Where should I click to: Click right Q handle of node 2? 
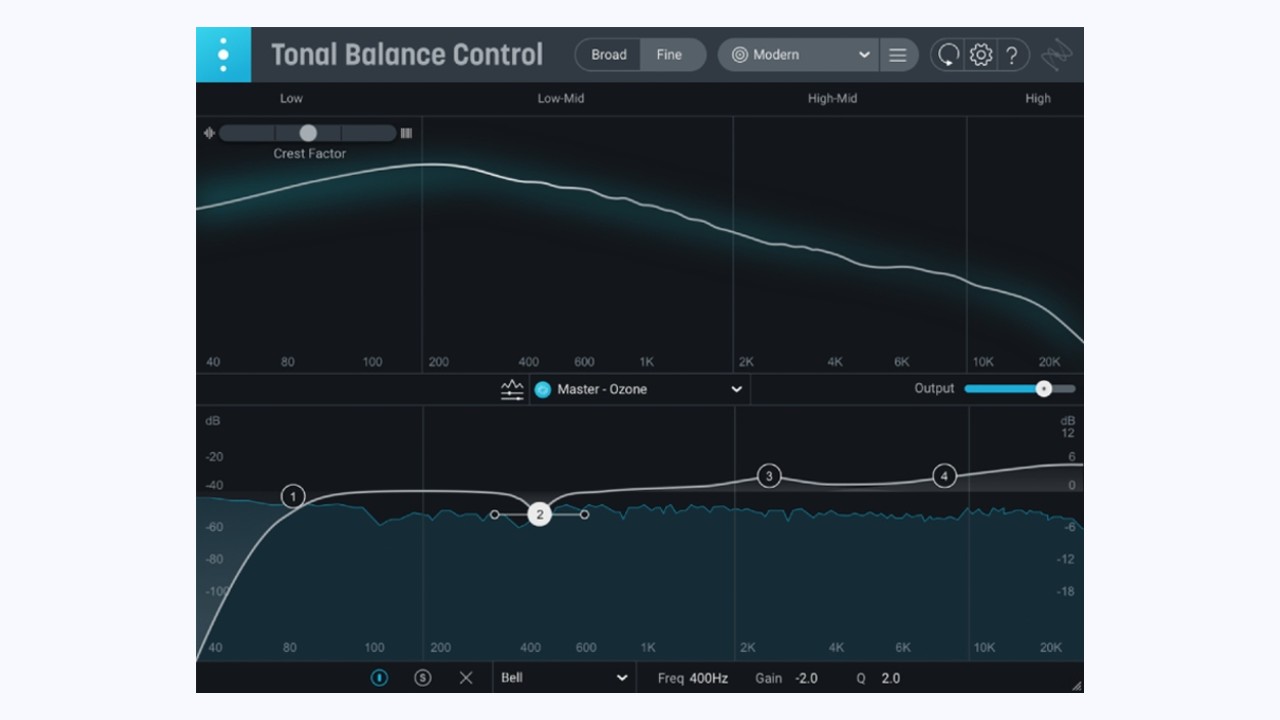(x=585, y=515)
